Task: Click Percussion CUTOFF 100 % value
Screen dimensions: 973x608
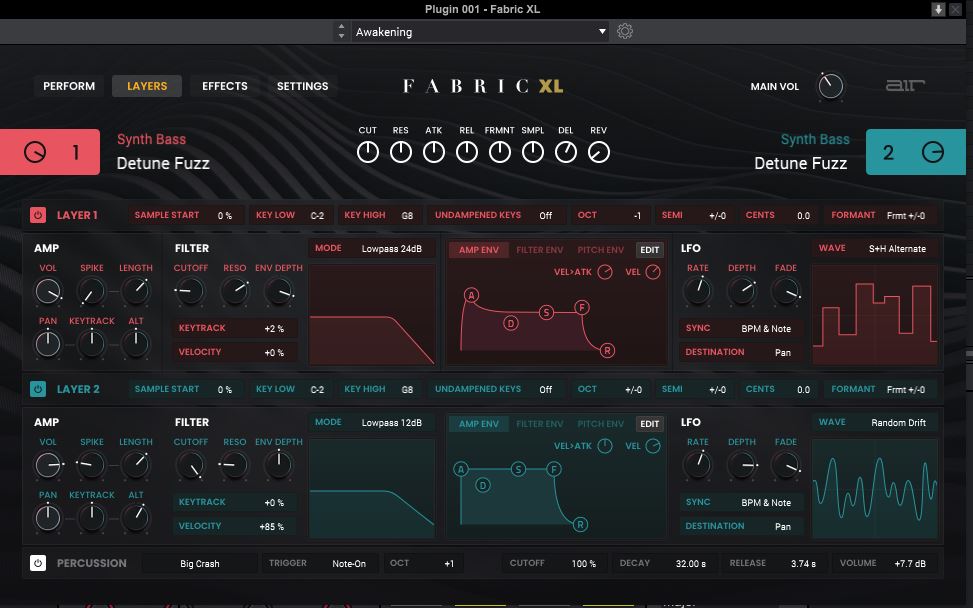Action: (583, 563)
